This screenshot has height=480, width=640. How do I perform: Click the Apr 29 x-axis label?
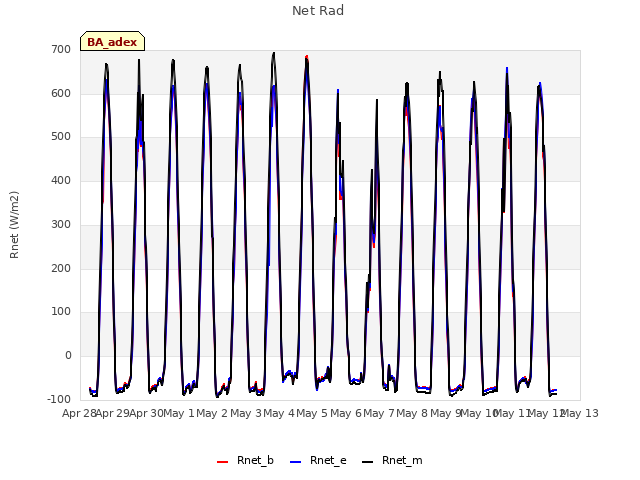(x=113, y=413)
